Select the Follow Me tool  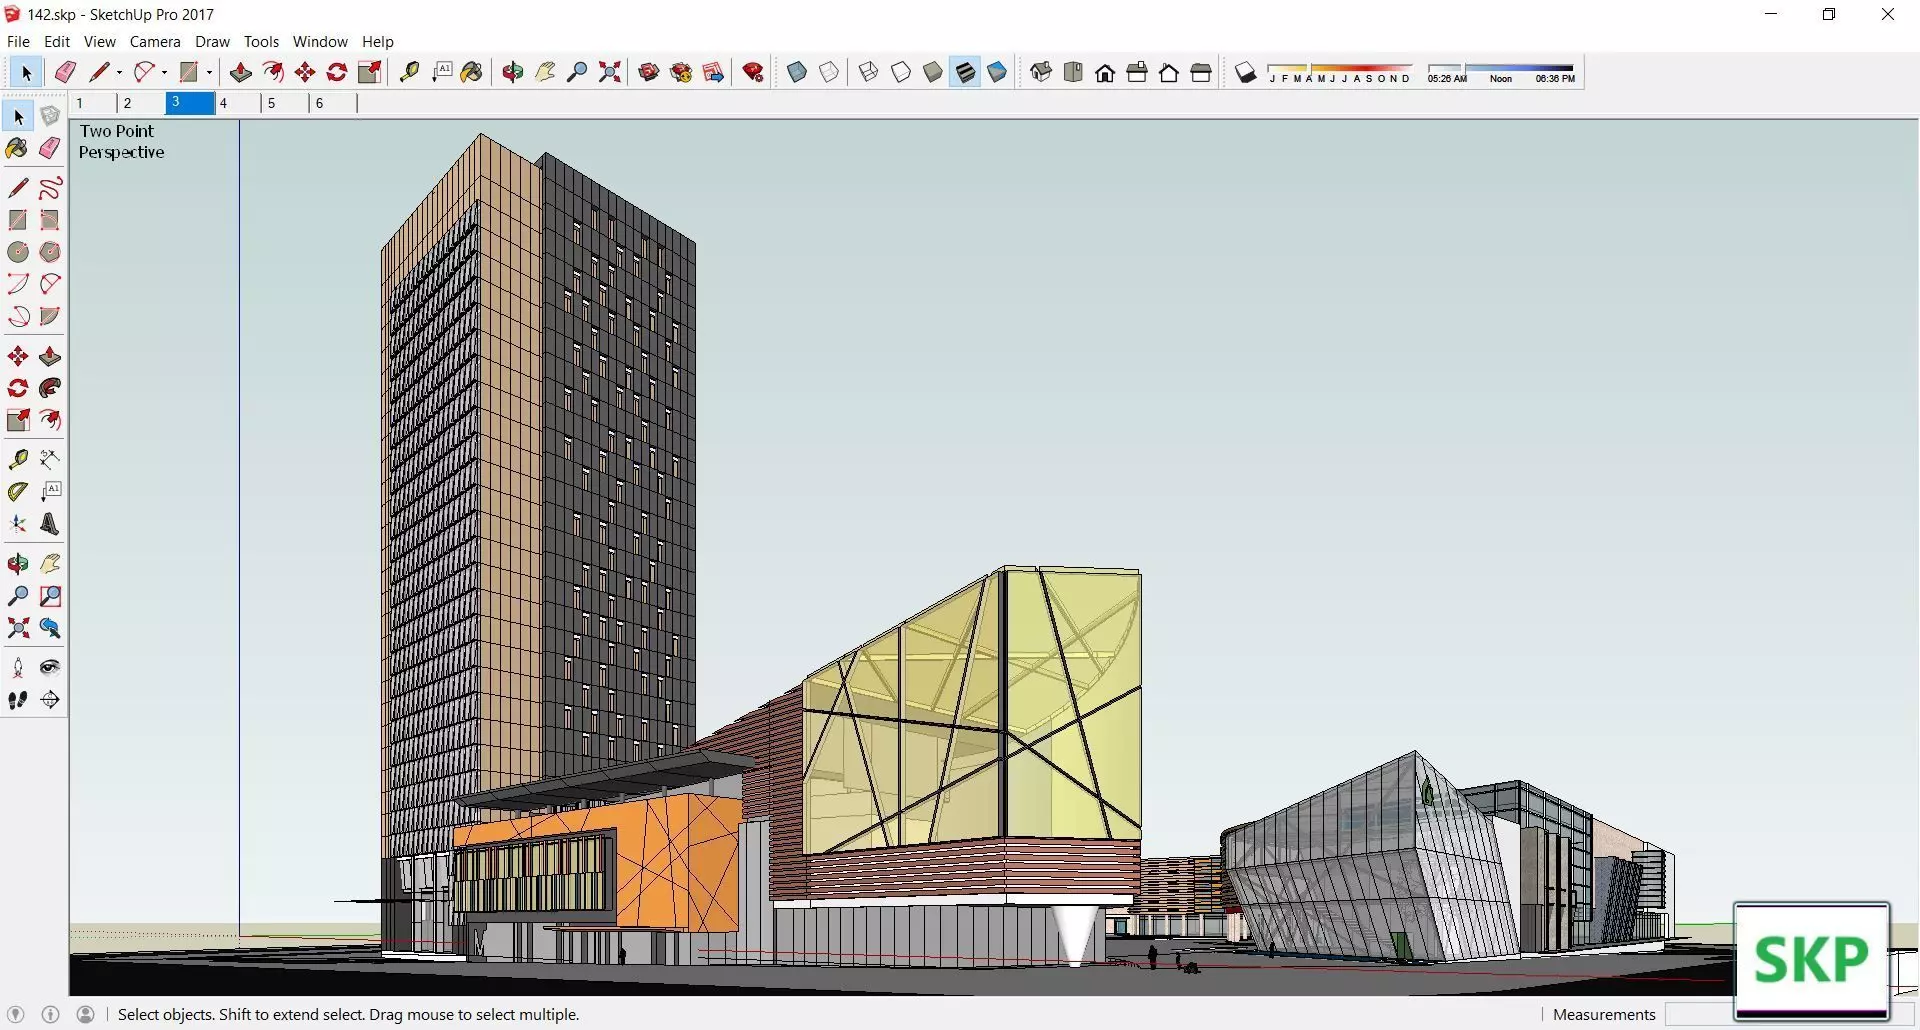pos(50,388)
